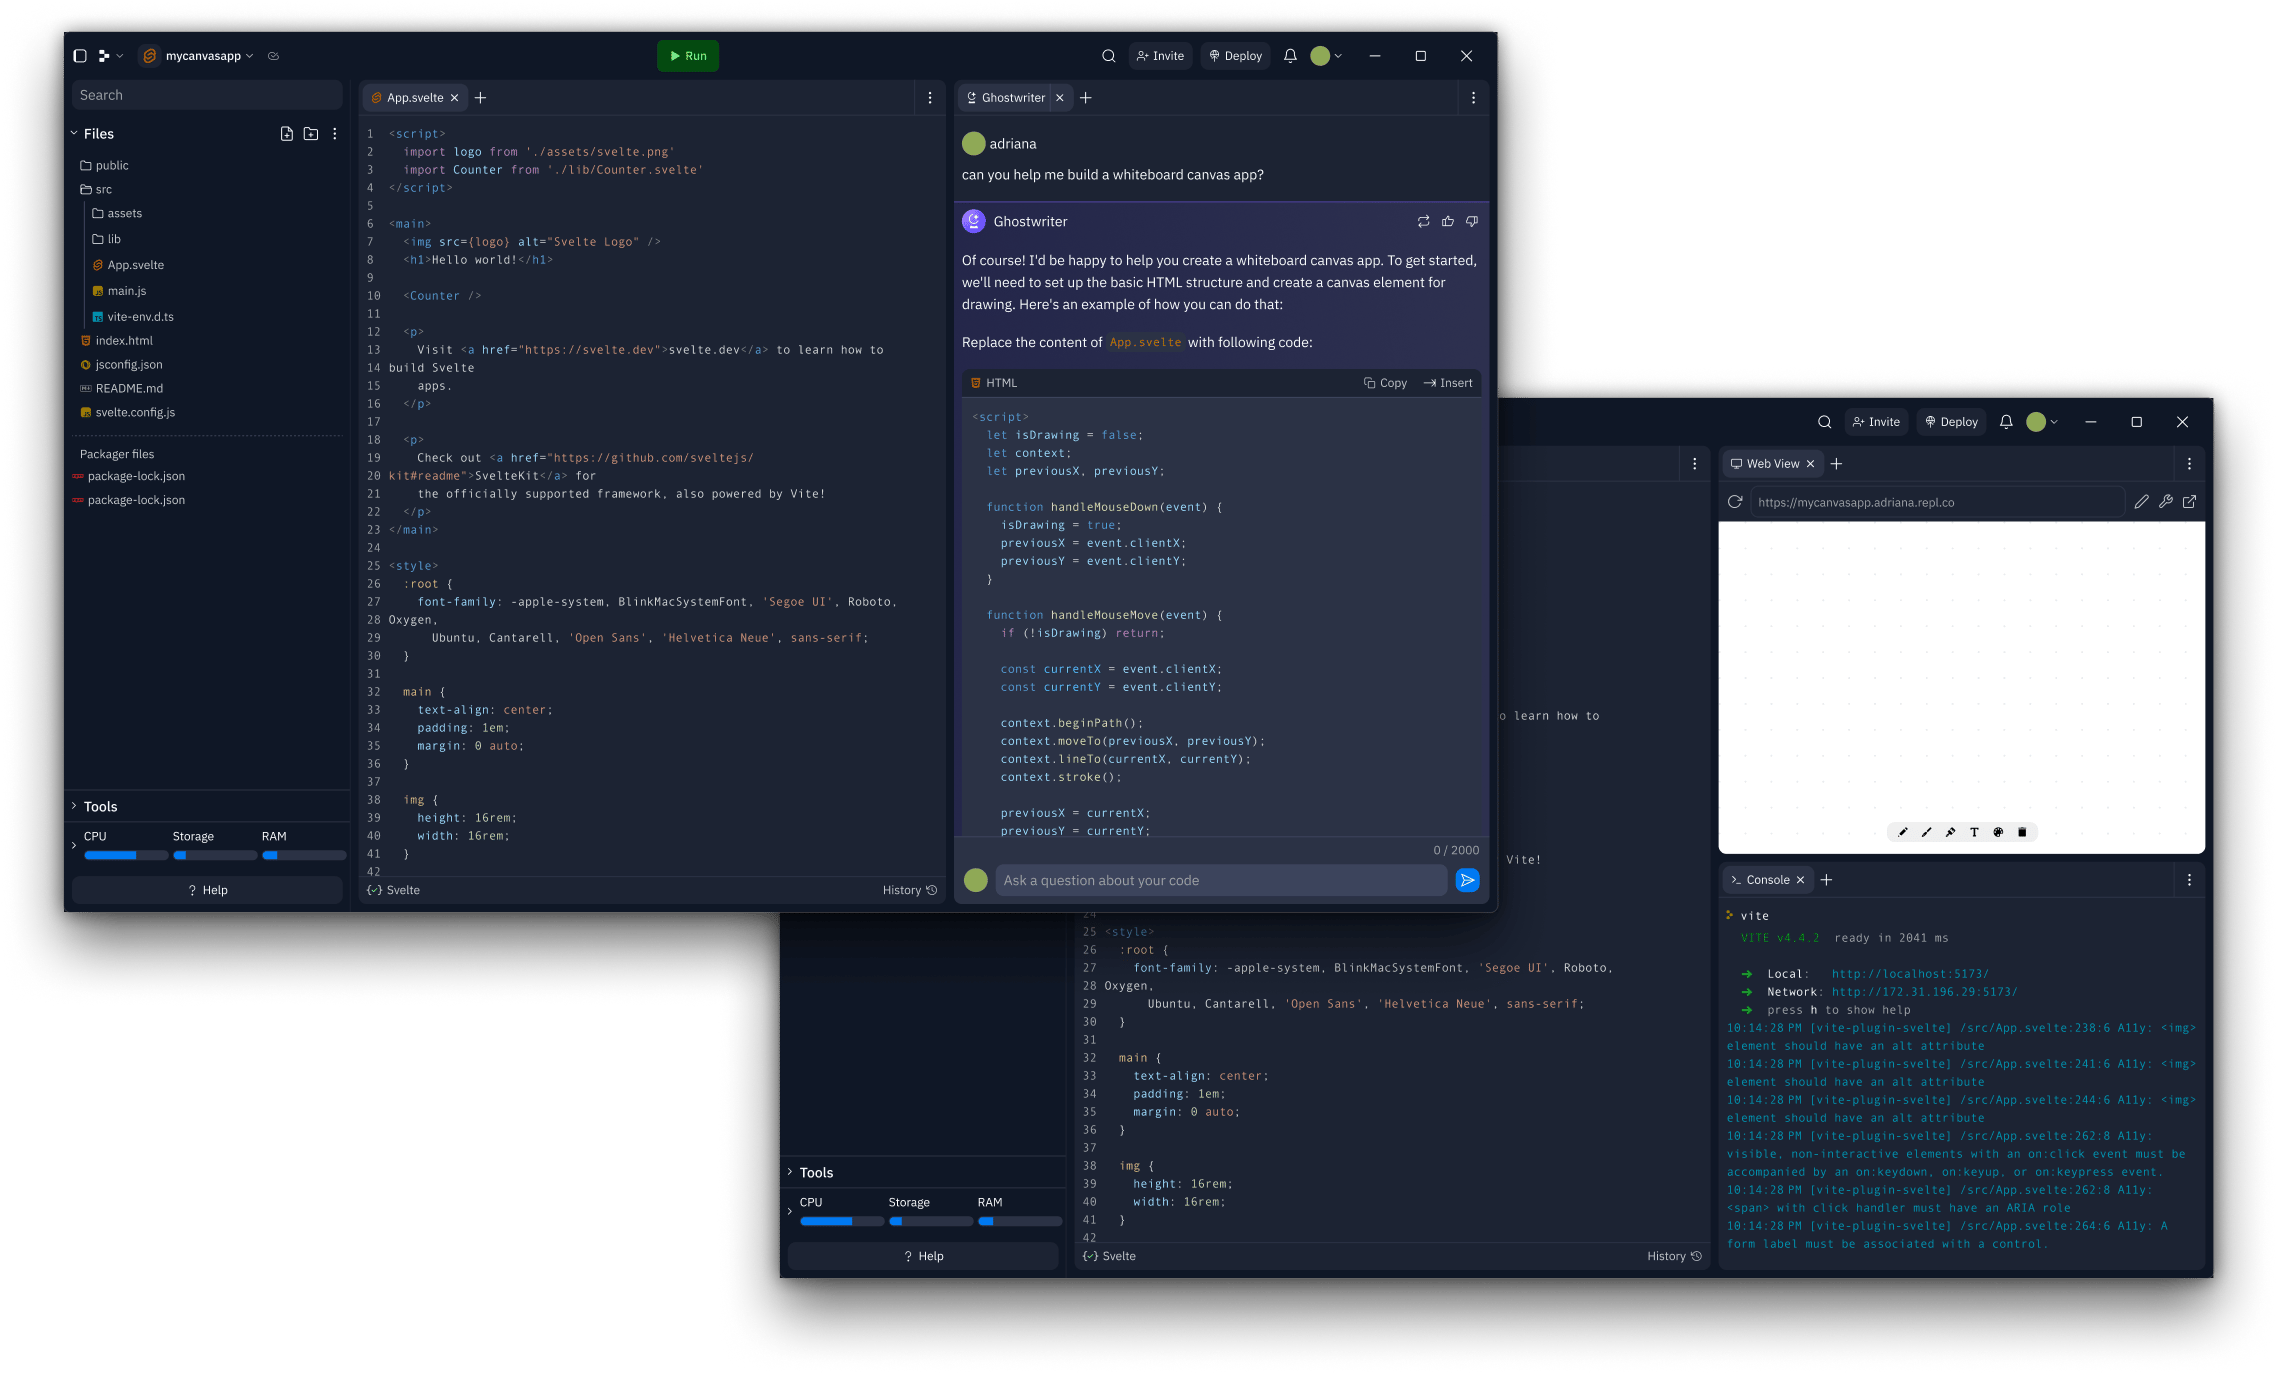The width and height of the screenshot is (2278, 1374).
Task: Open the App.svelte file tab
Action: pos(412,98)
